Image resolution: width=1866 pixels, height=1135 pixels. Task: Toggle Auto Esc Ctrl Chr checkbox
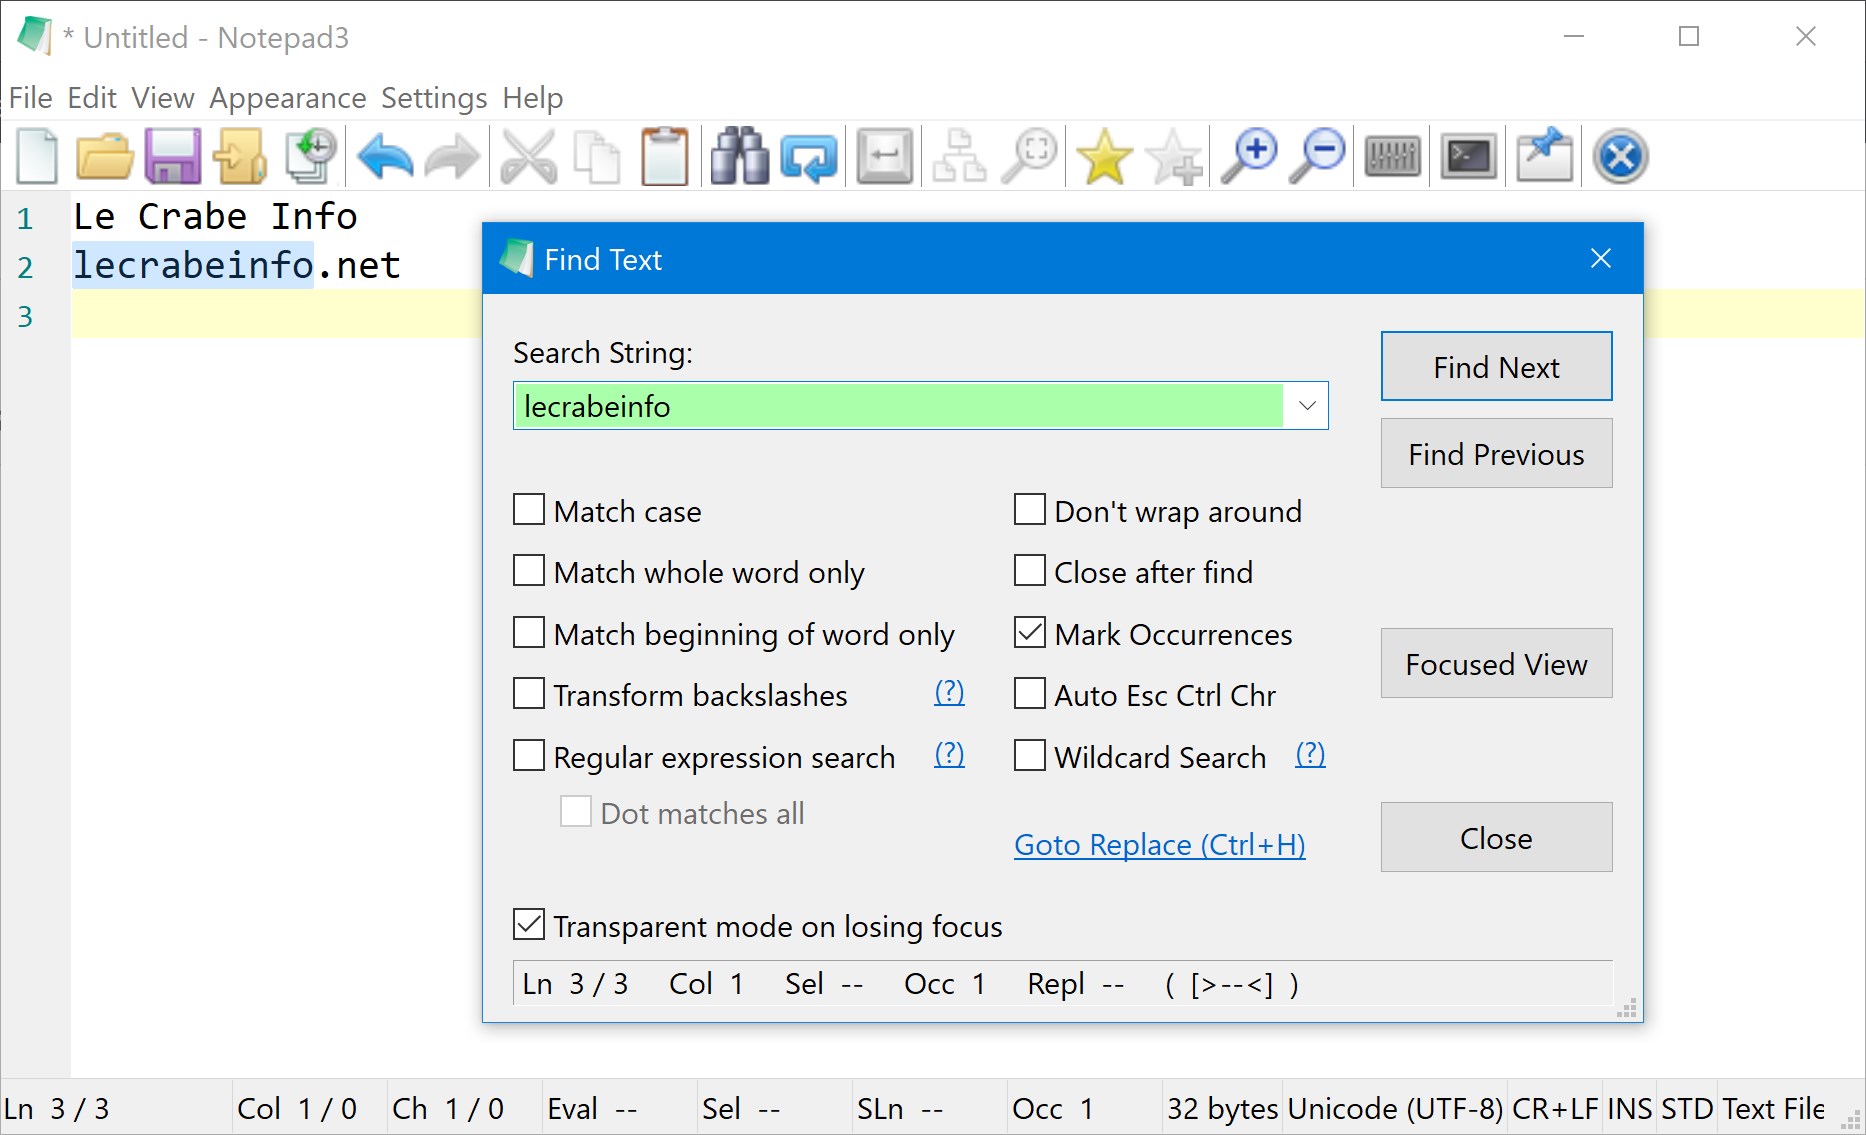(x=1030, y=694)
